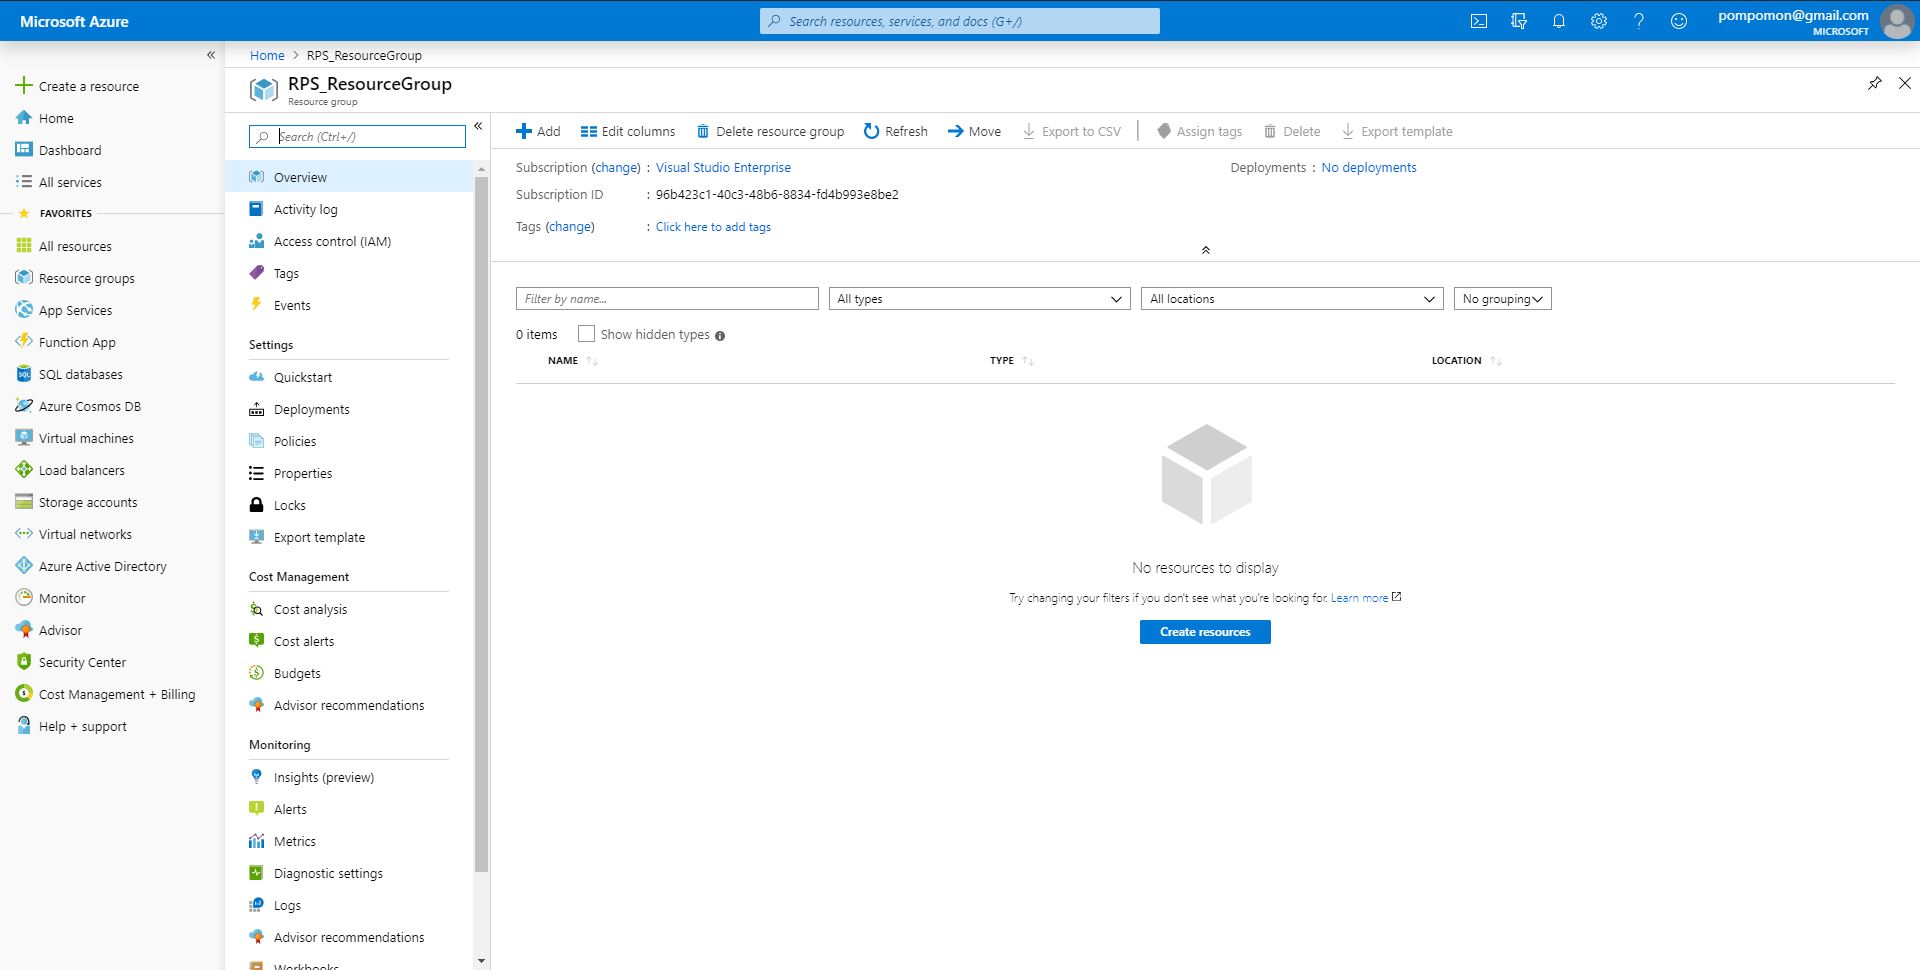This screenshot has height=970, width=1920.
Task: Click the Home breadcrumb link
Action: [x=267, y=55]
